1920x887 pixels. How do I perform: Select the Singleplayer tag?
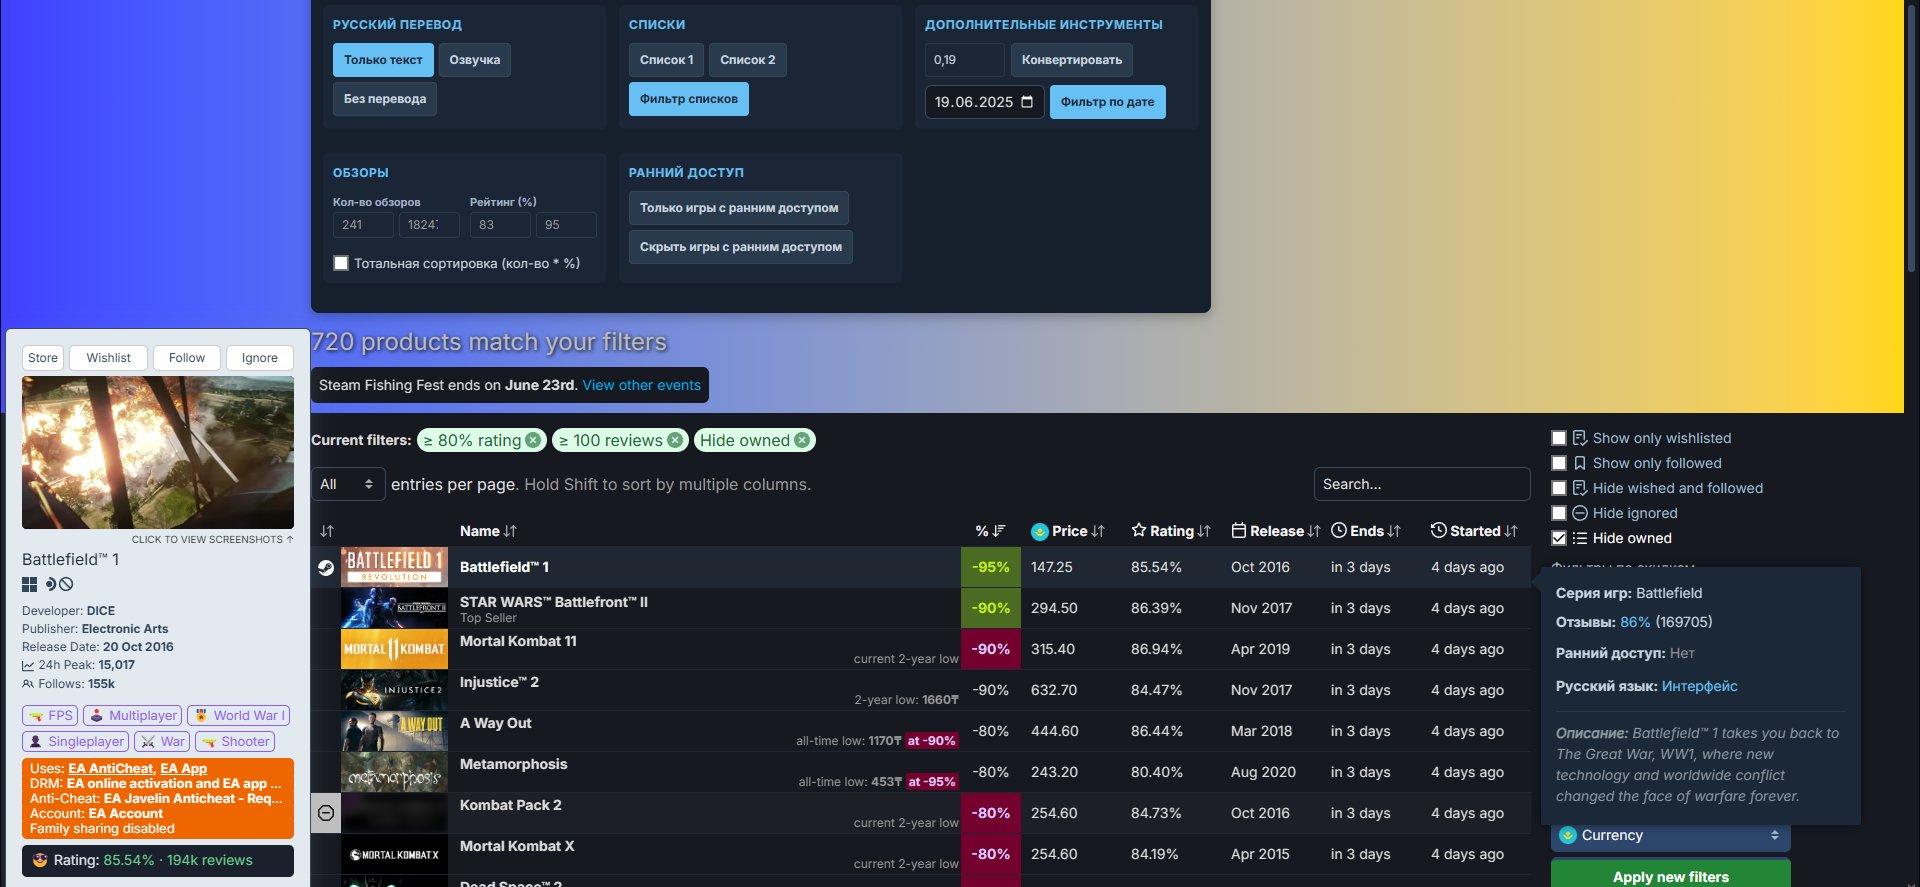point(76,741)
